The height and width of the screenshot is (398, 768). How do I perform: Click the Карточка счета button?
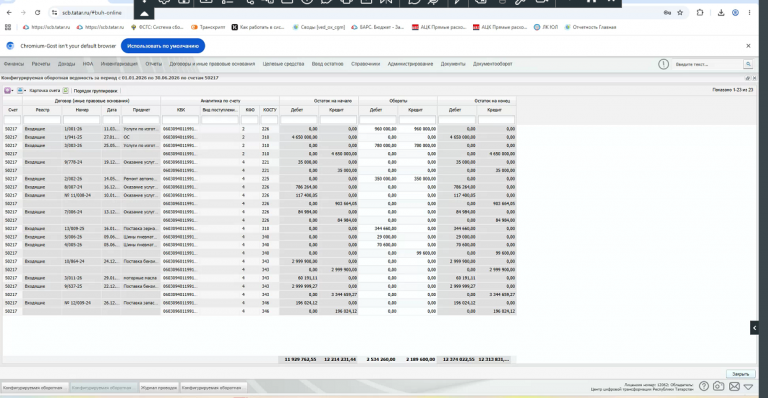45,91
